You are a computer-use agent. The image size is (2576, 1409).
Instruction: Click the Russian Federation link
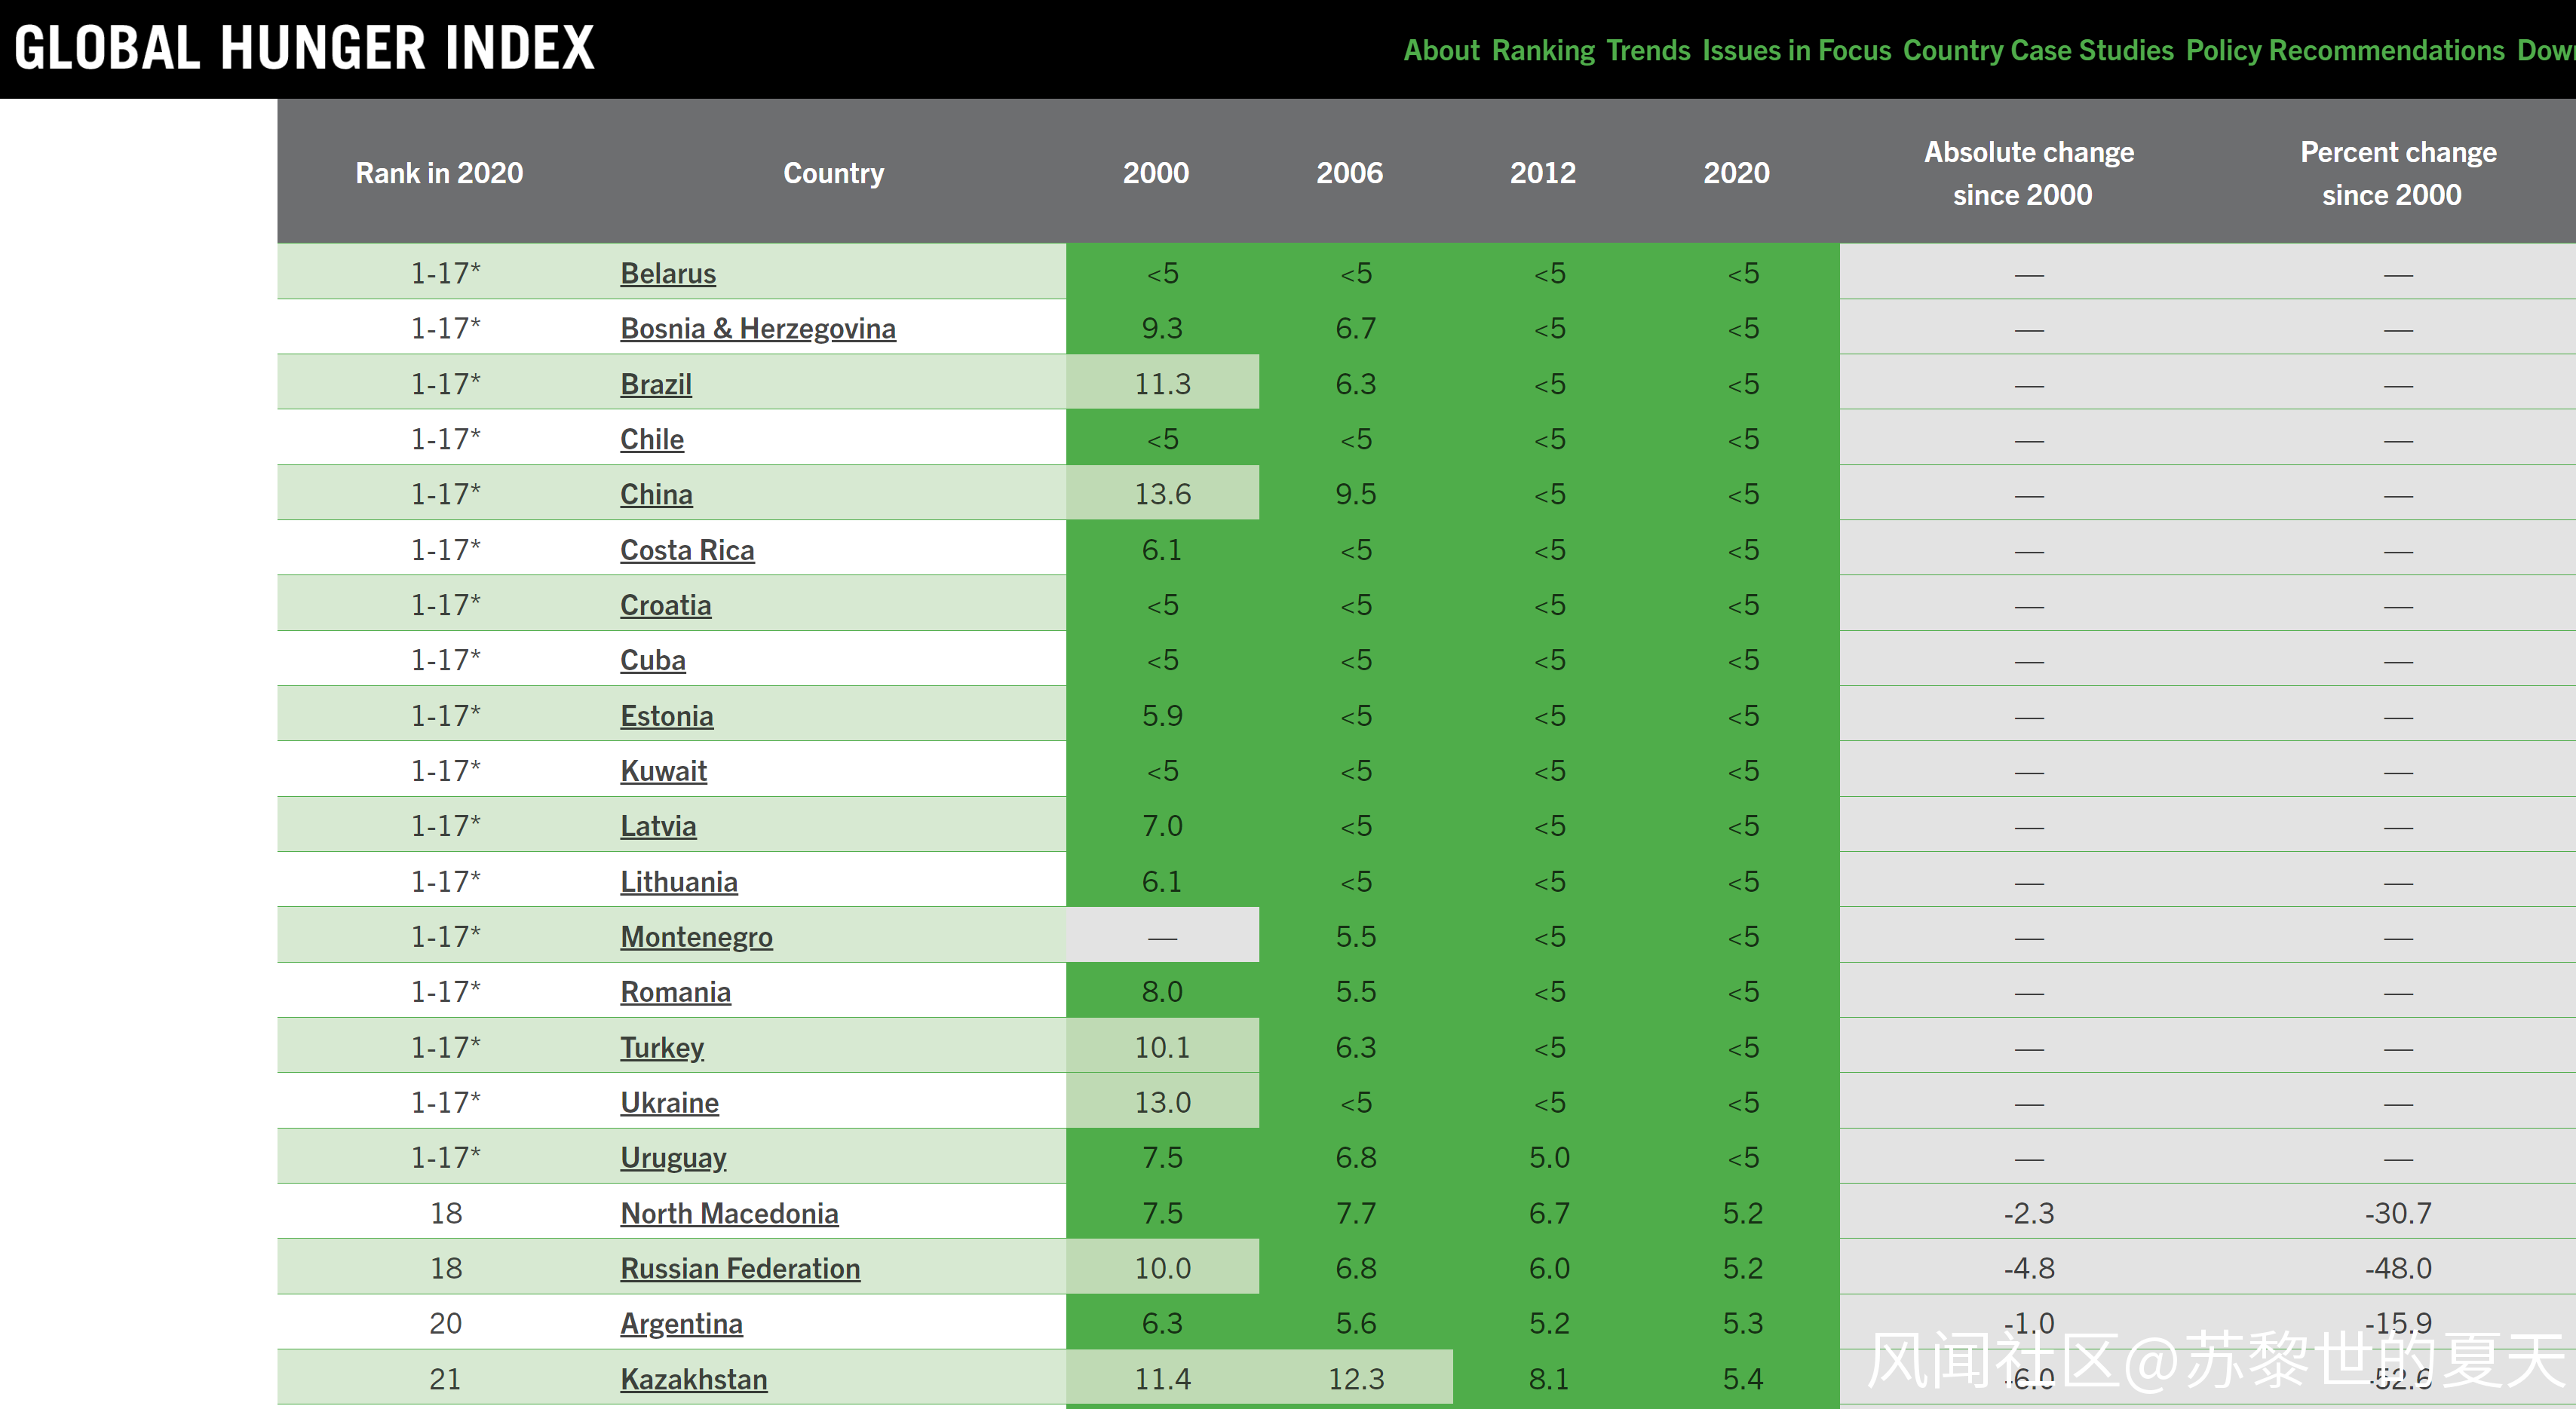point(740,1268)
